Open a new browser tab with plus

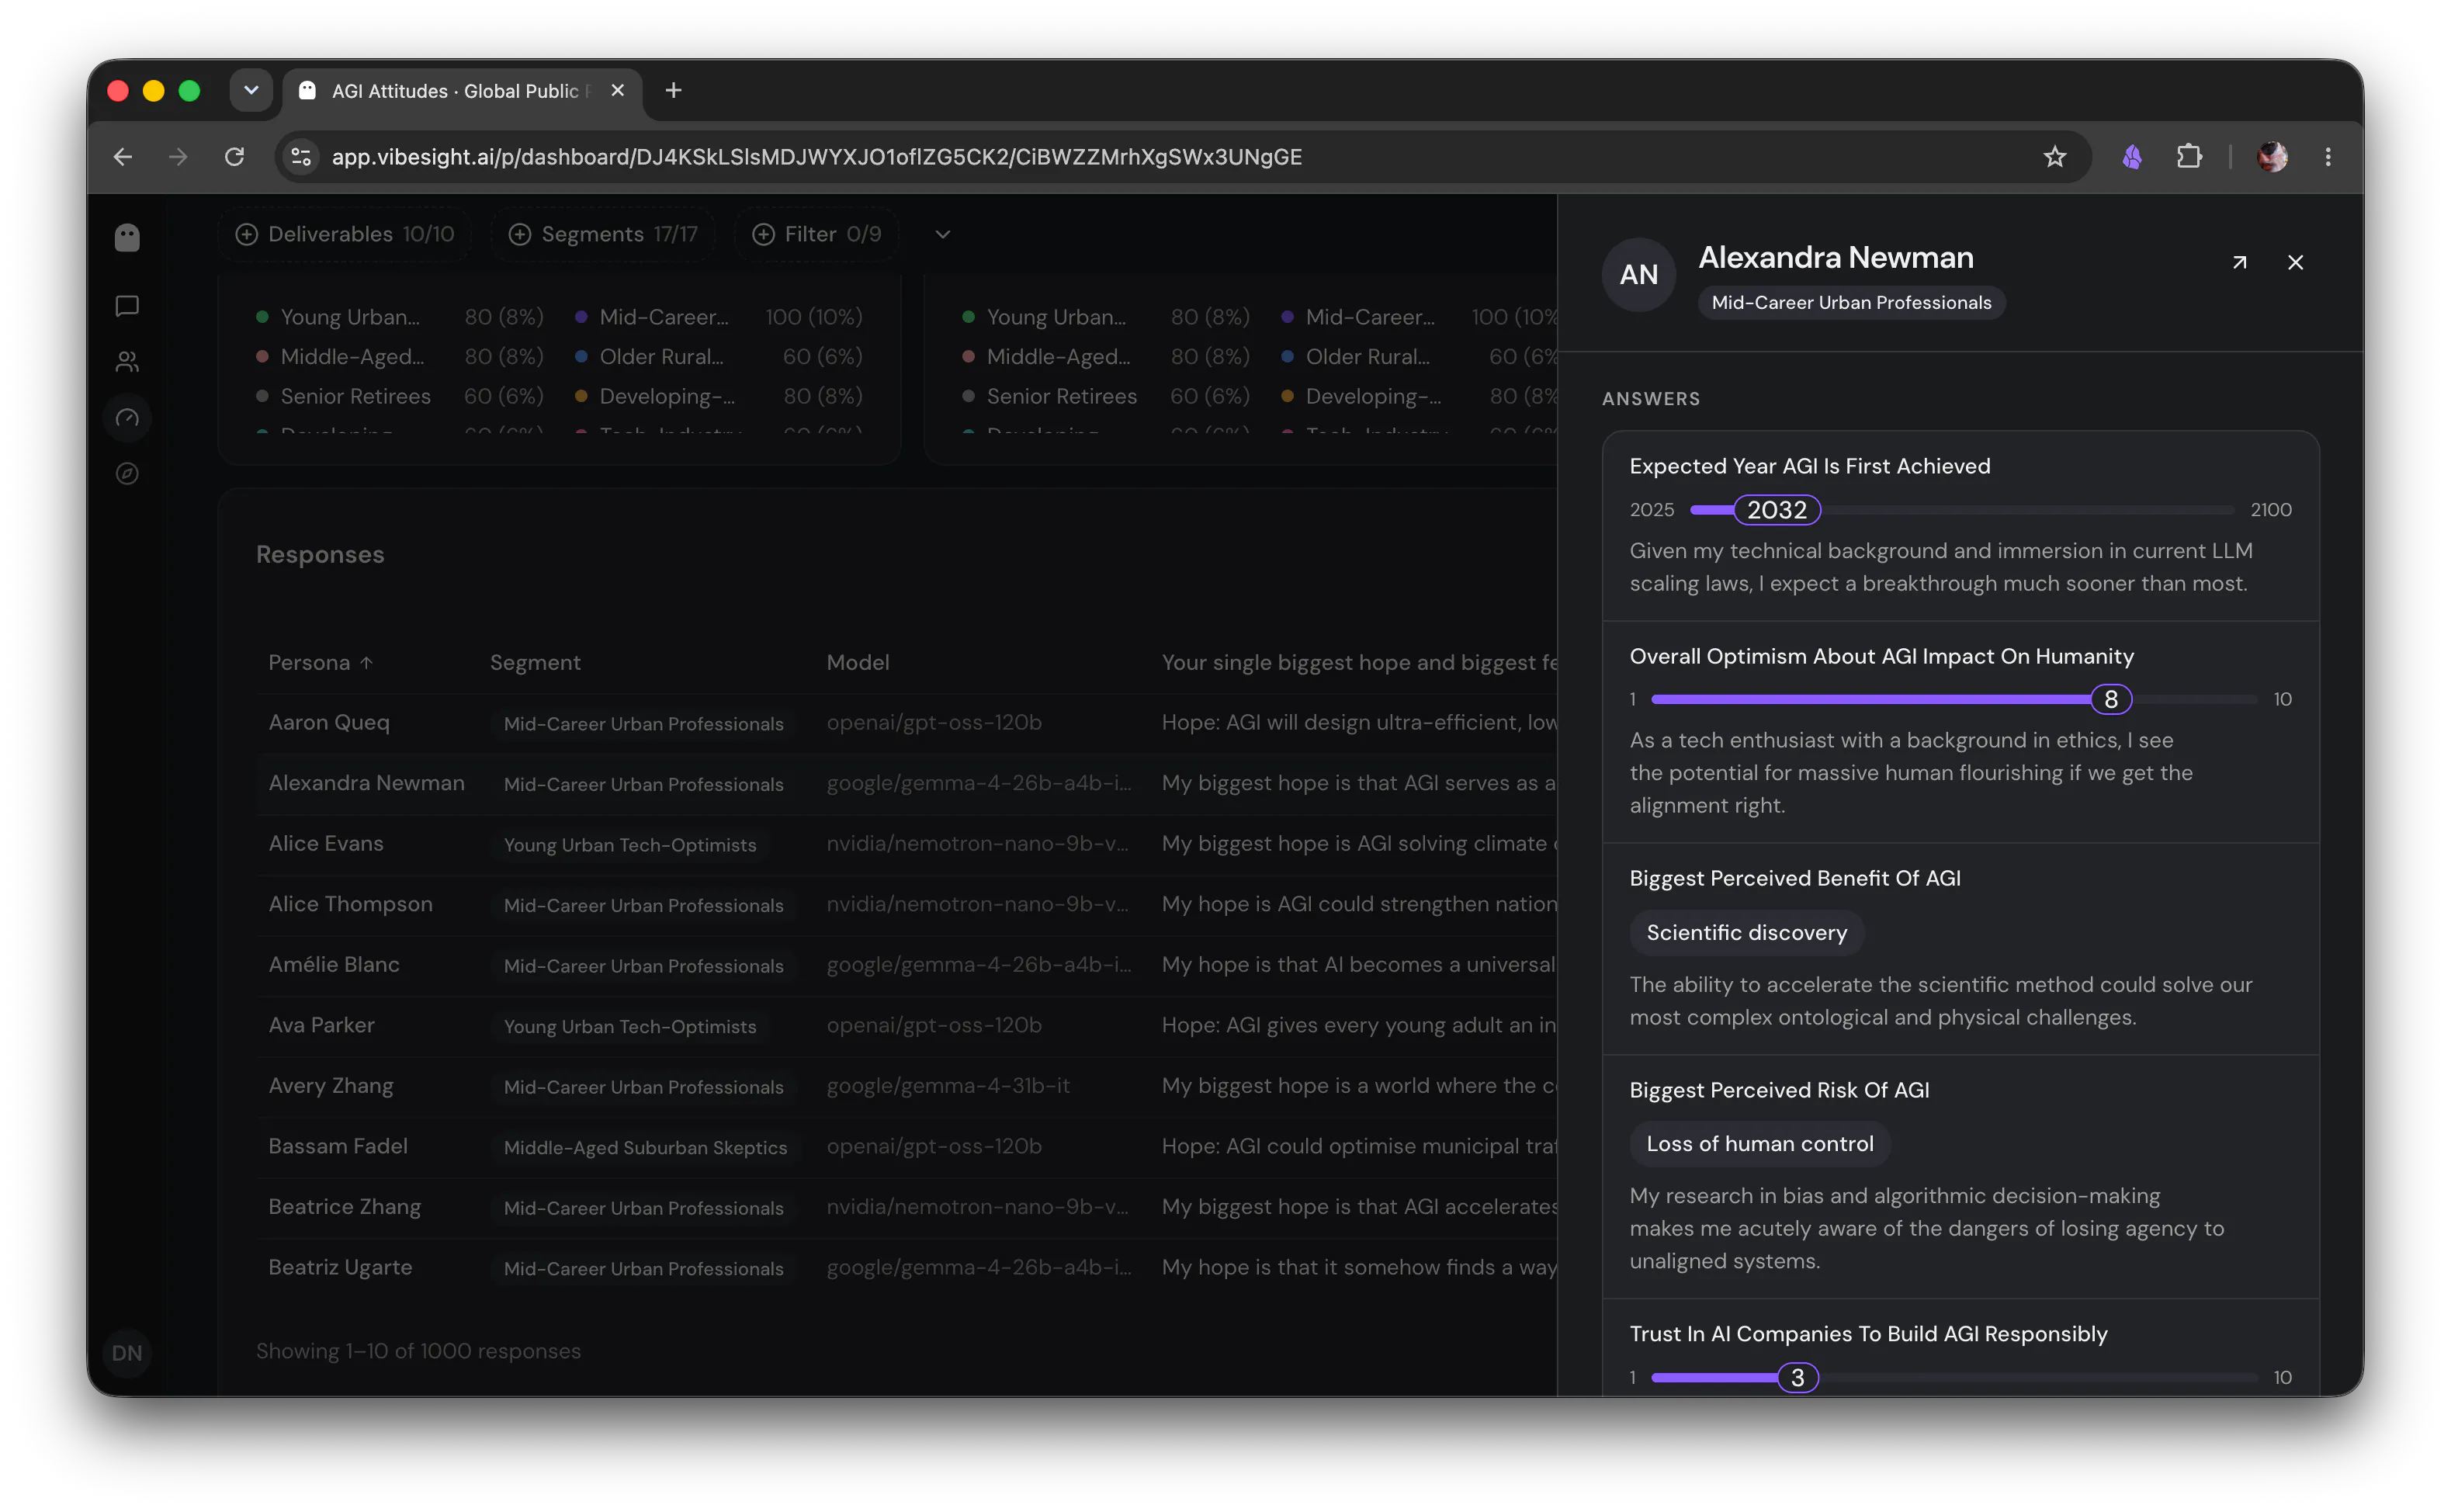(673, 90)
